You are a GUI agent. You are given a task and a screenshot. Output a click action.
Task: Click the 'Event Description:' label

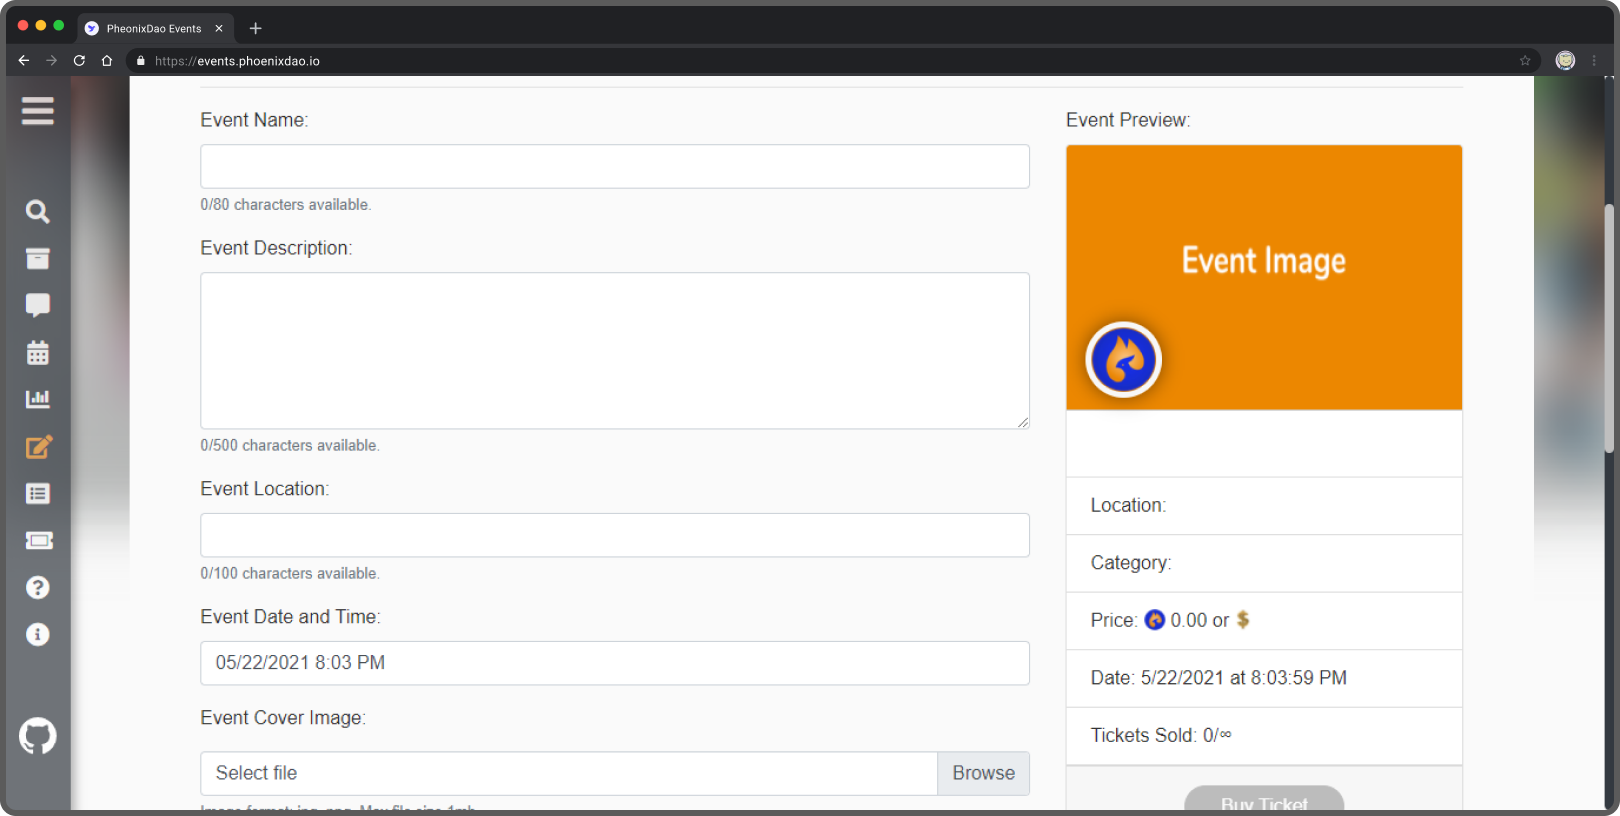pyautogui.click(x=276, y=248)
